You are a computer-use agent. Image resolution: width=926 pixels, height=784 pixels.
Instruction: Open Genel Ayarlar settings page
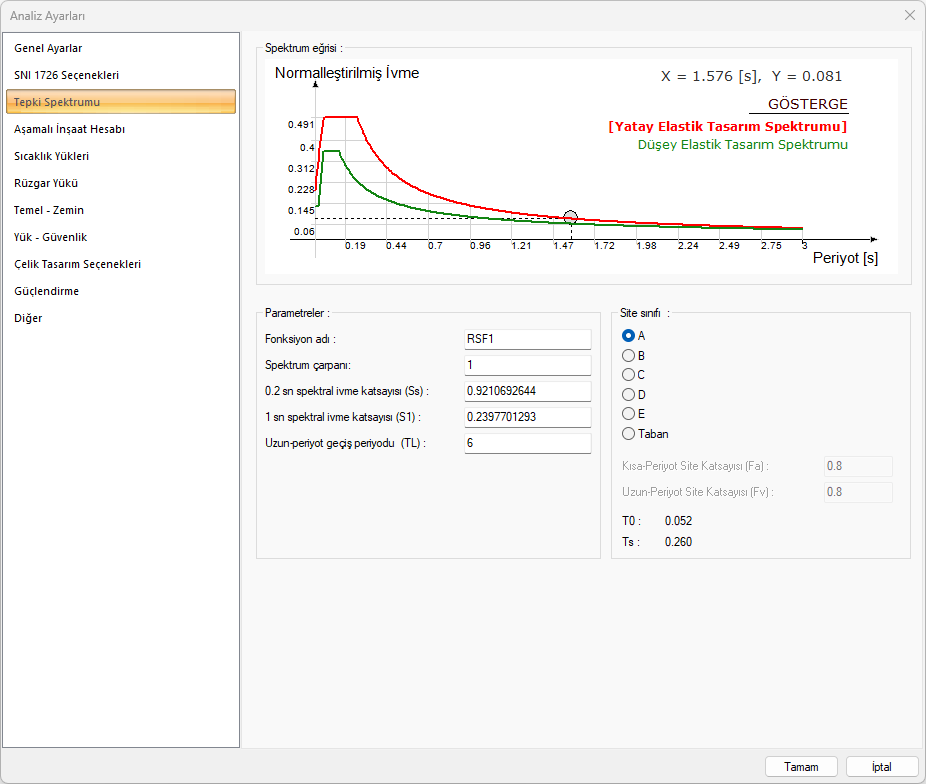[x=48, y=48]
